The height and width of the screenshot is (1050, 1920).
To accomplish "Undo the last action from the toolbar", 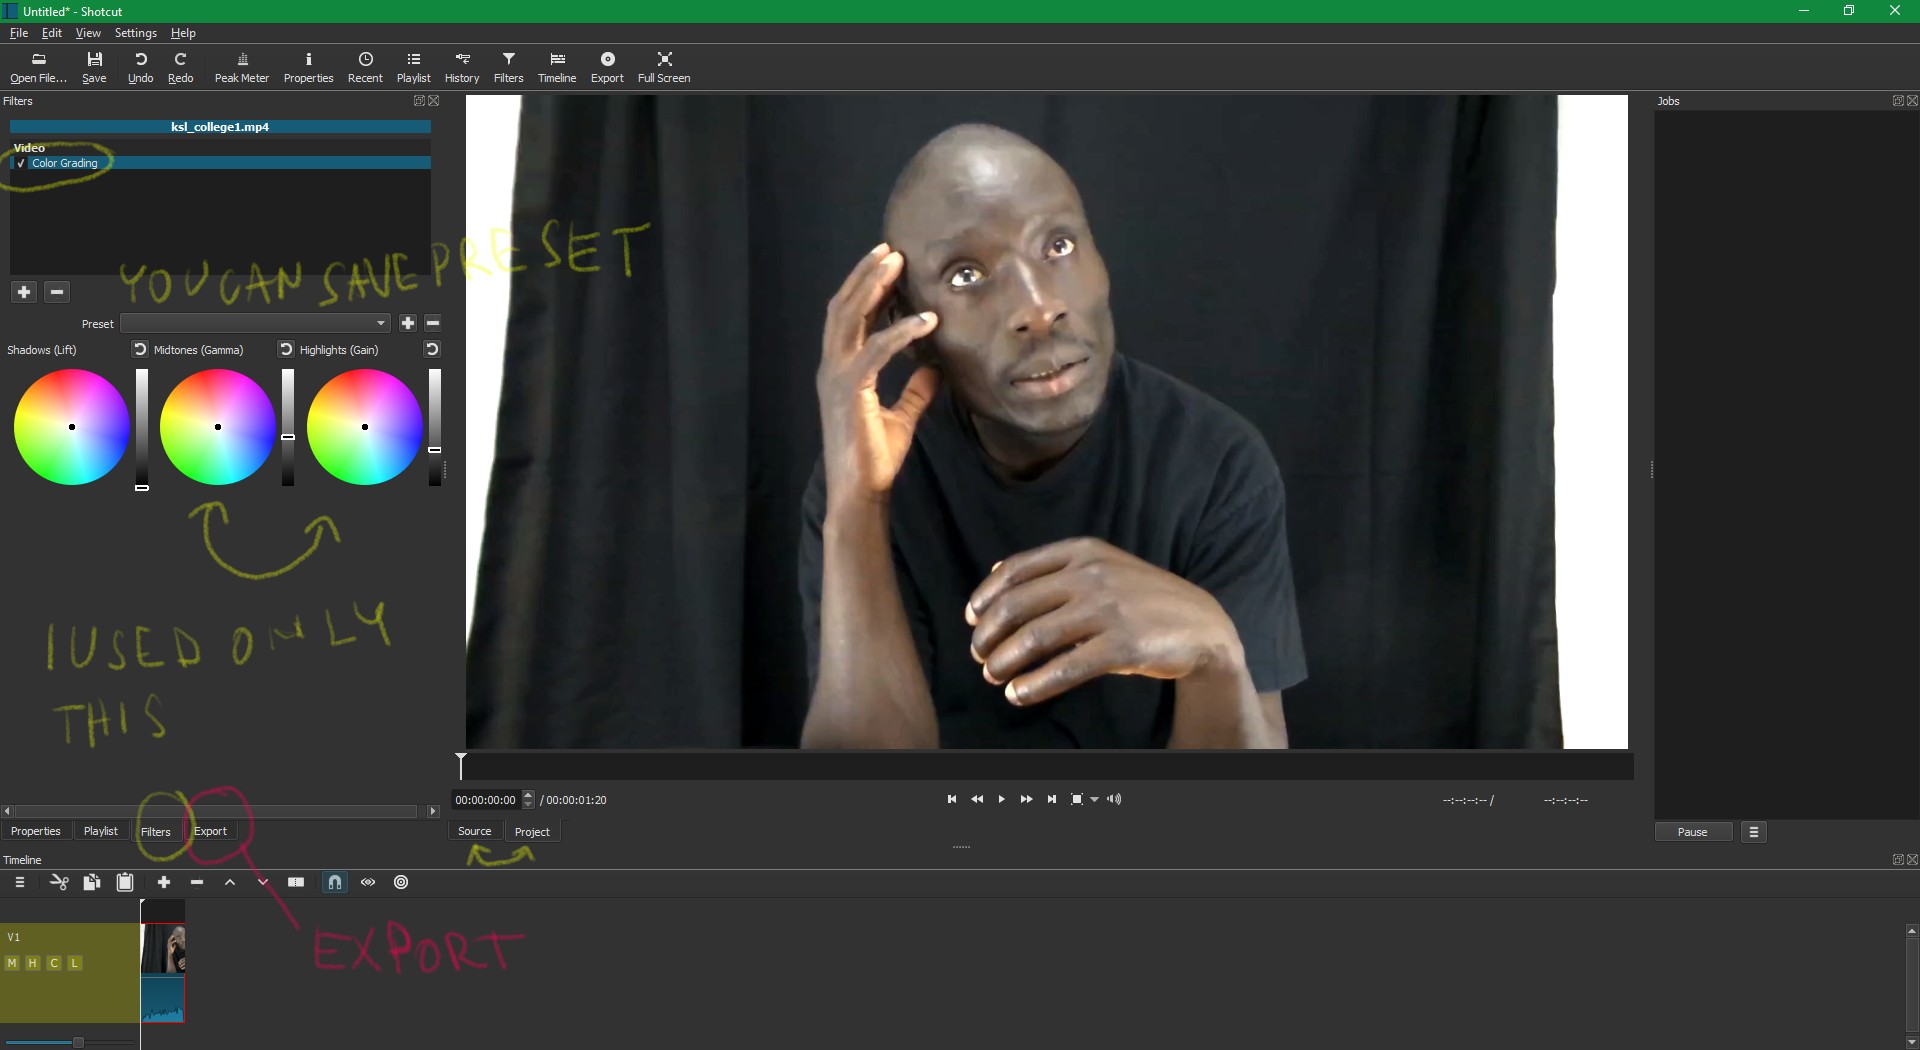I will [x=141, y=67].
